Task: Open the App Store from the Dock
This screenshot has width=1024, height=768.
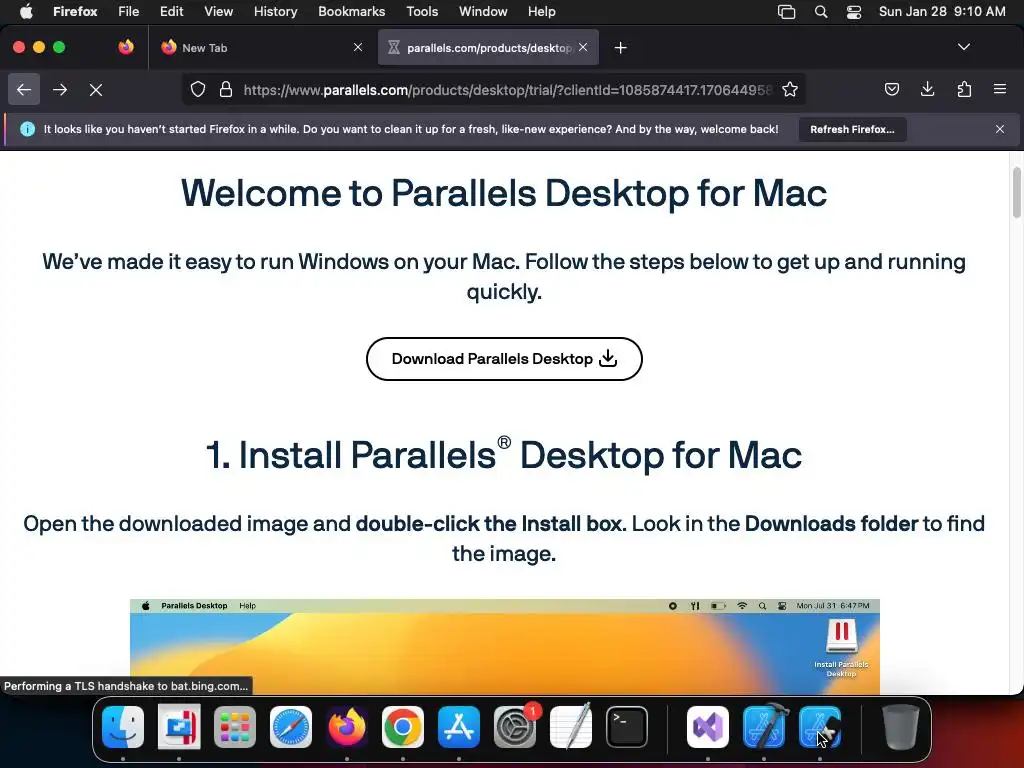Action: [458, 727]
